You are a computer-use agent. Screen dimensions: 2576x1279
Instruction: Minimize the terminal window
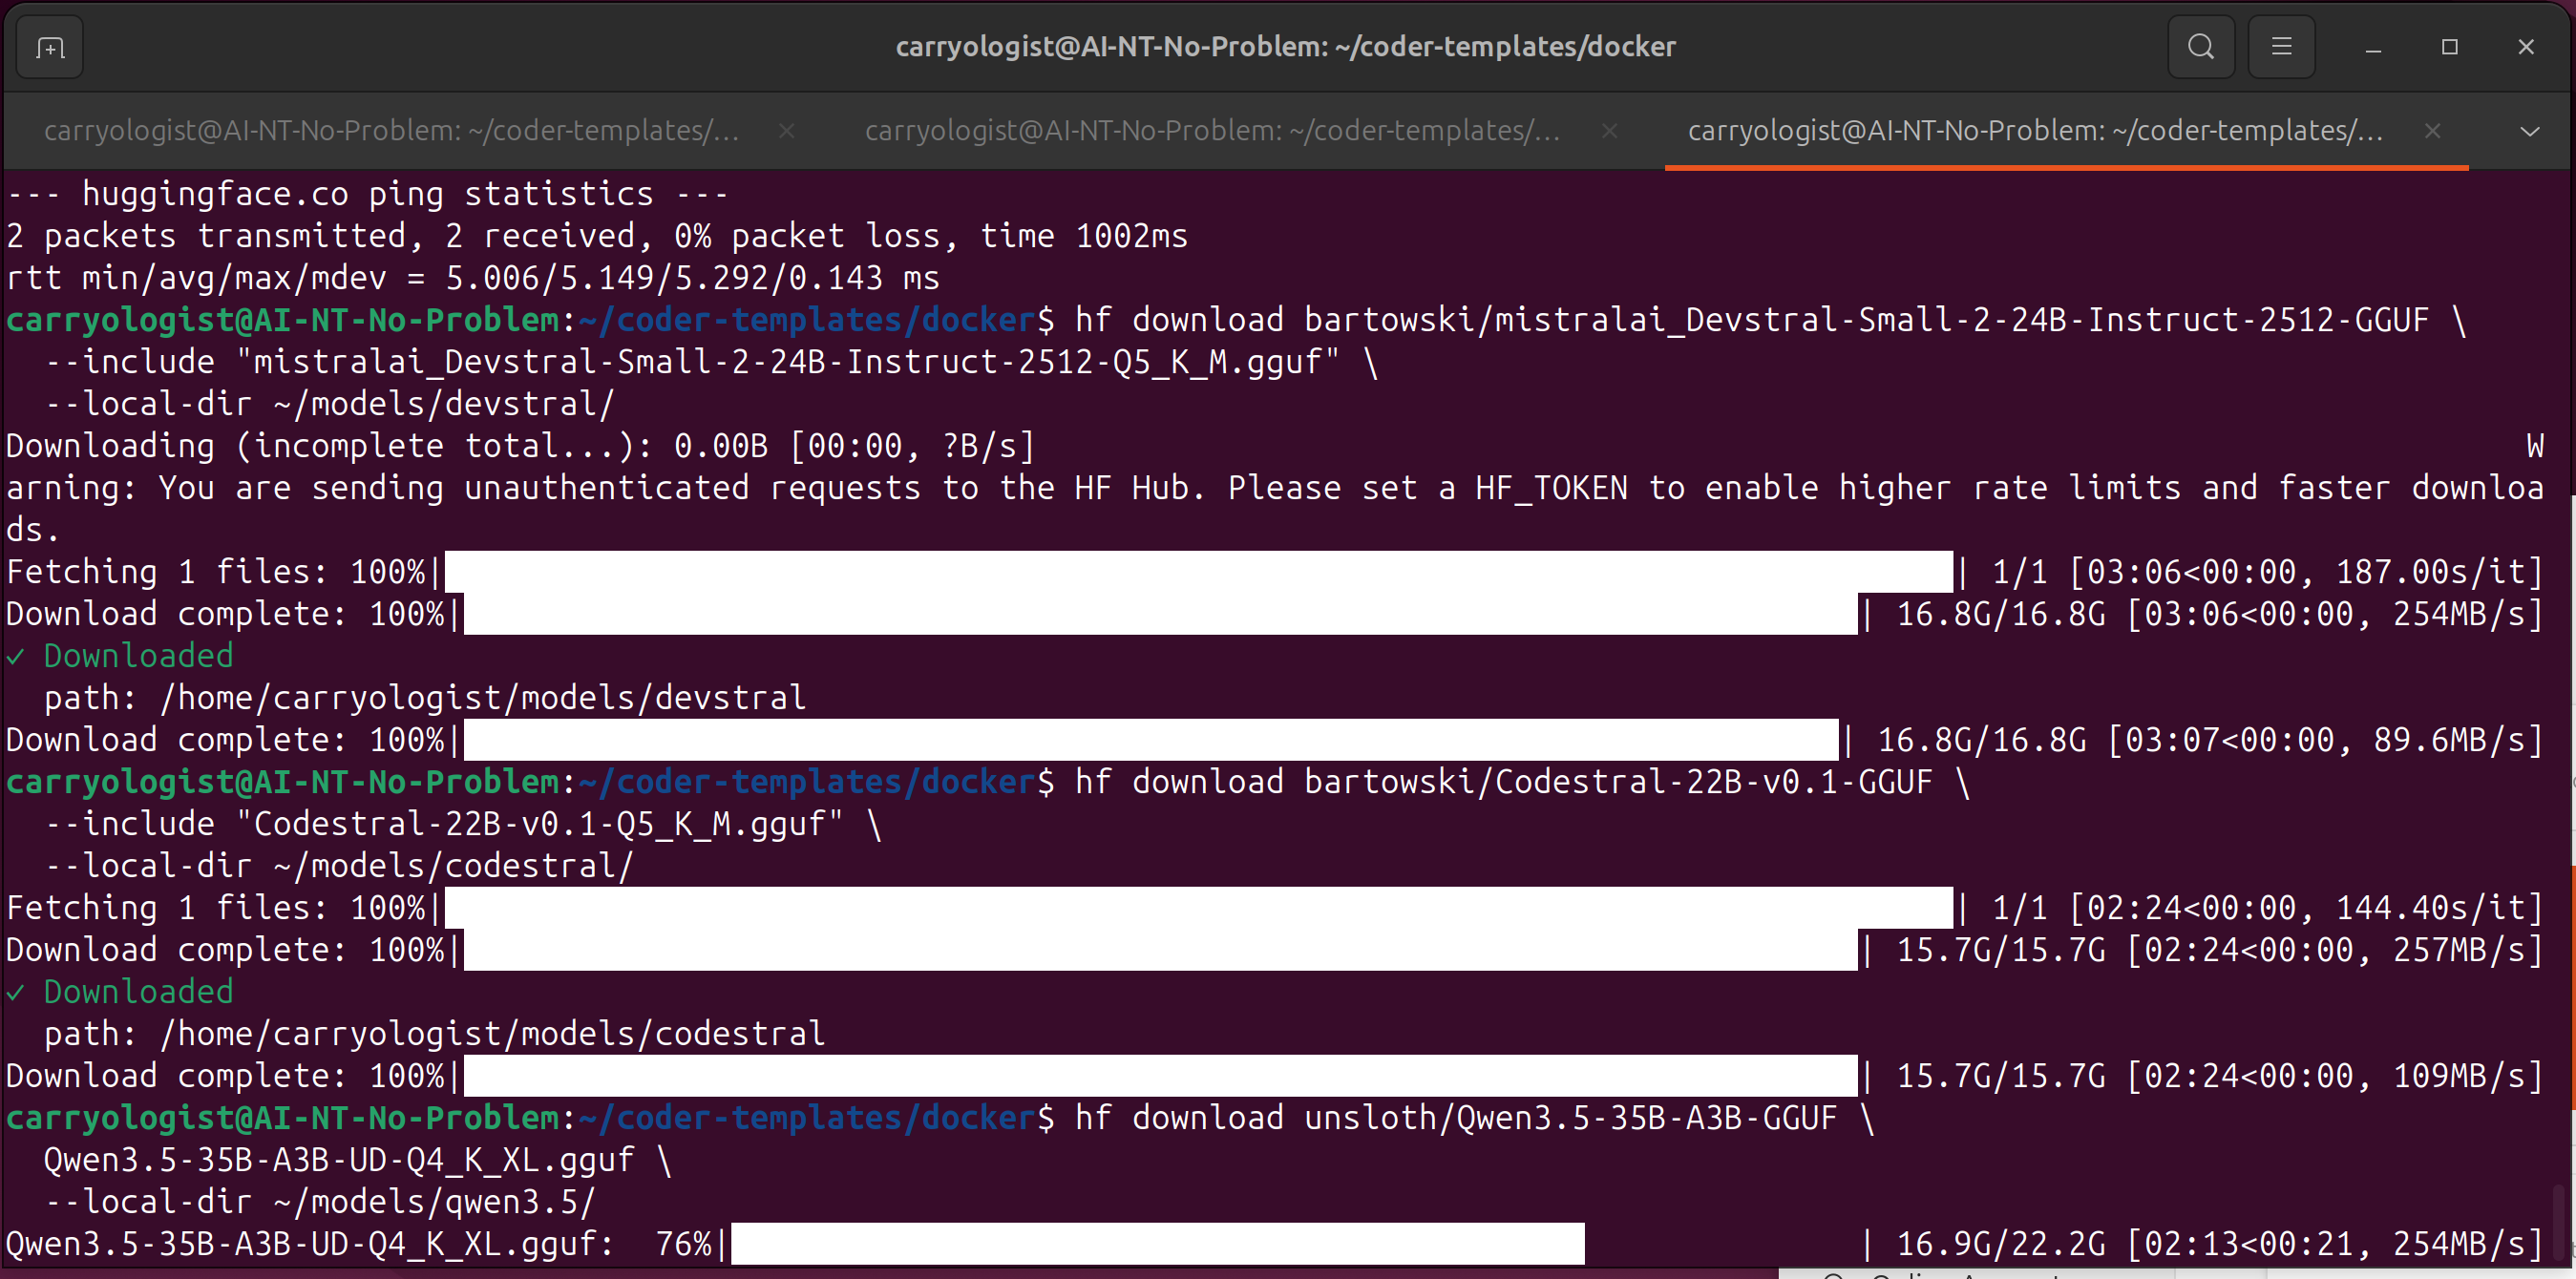click(2372, 47)
